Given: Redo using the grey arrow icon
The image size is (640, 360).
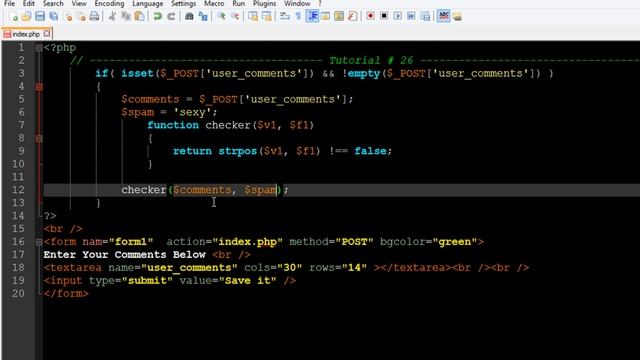Looking at the screenshot, I should point(171,16).
